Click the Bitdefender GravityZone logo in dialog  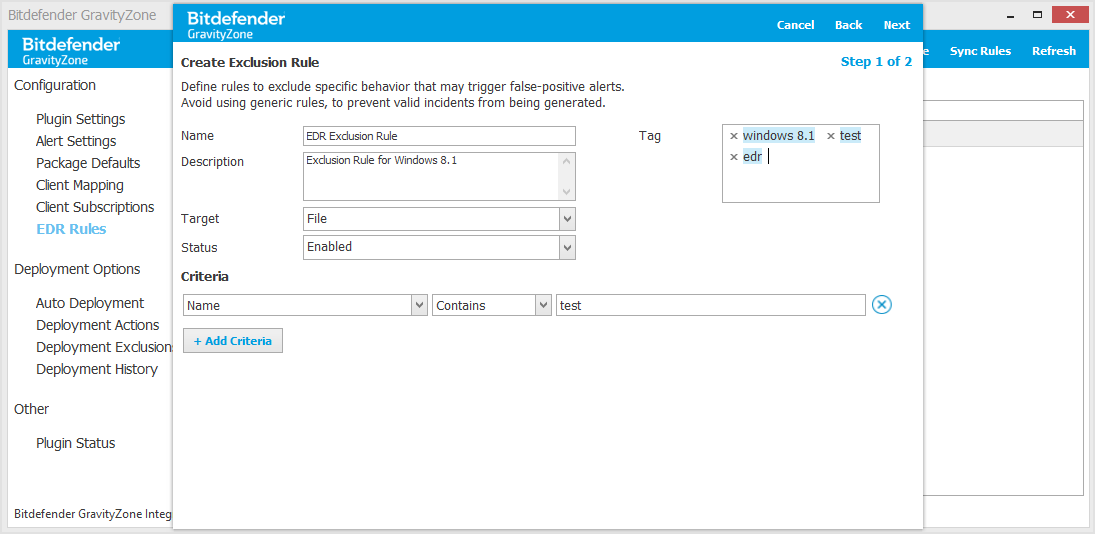pos(236,24)
